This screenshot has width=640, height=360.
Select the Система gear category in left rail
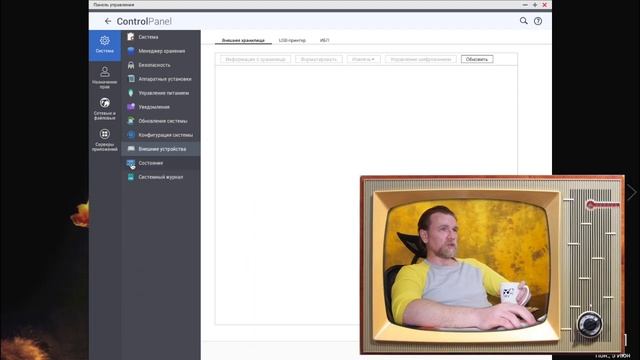click(104, 45)
